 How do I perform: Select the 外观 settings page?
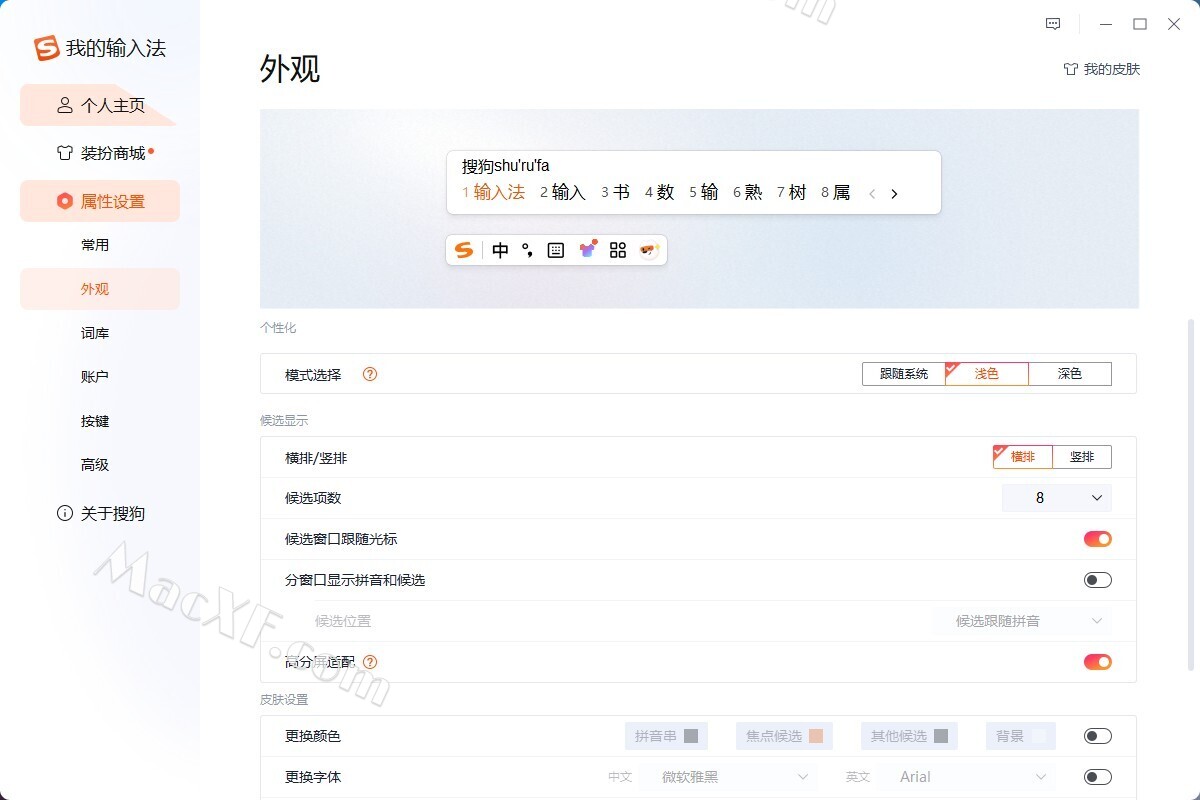100,289
